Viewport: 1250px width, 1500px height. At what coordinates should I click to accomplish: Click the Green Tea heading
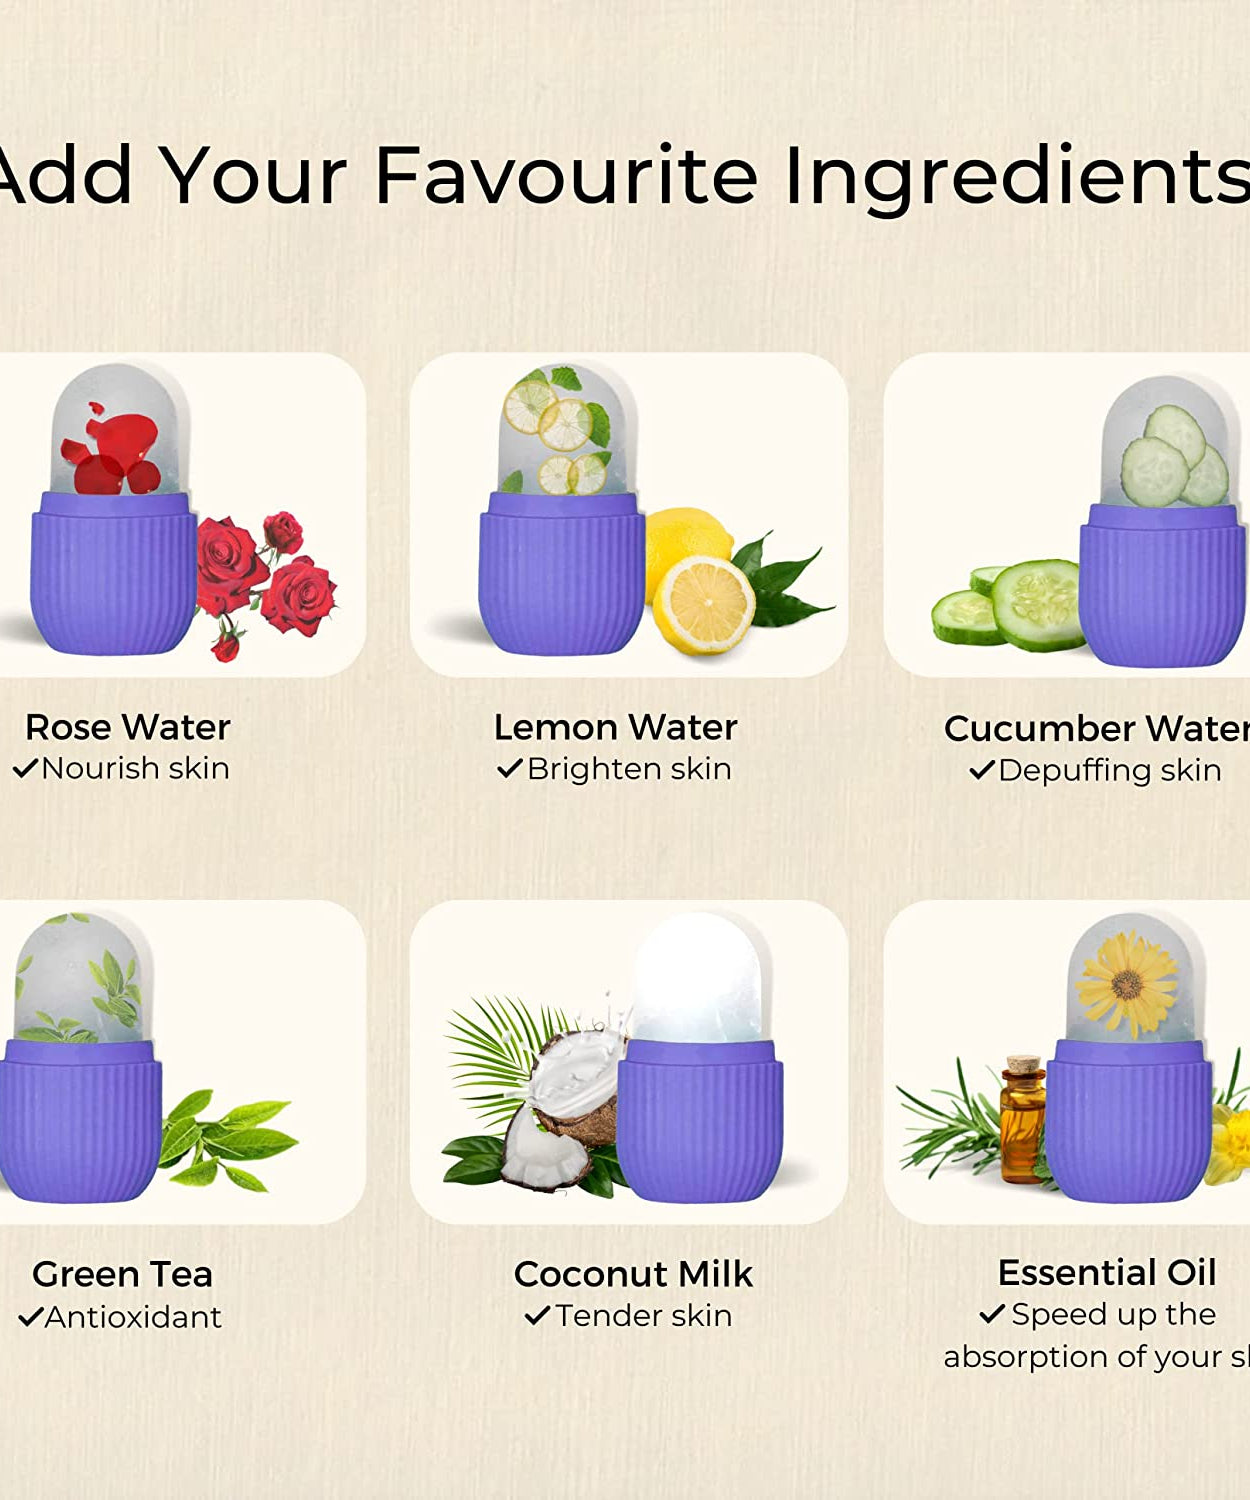tap(122, 1274)
